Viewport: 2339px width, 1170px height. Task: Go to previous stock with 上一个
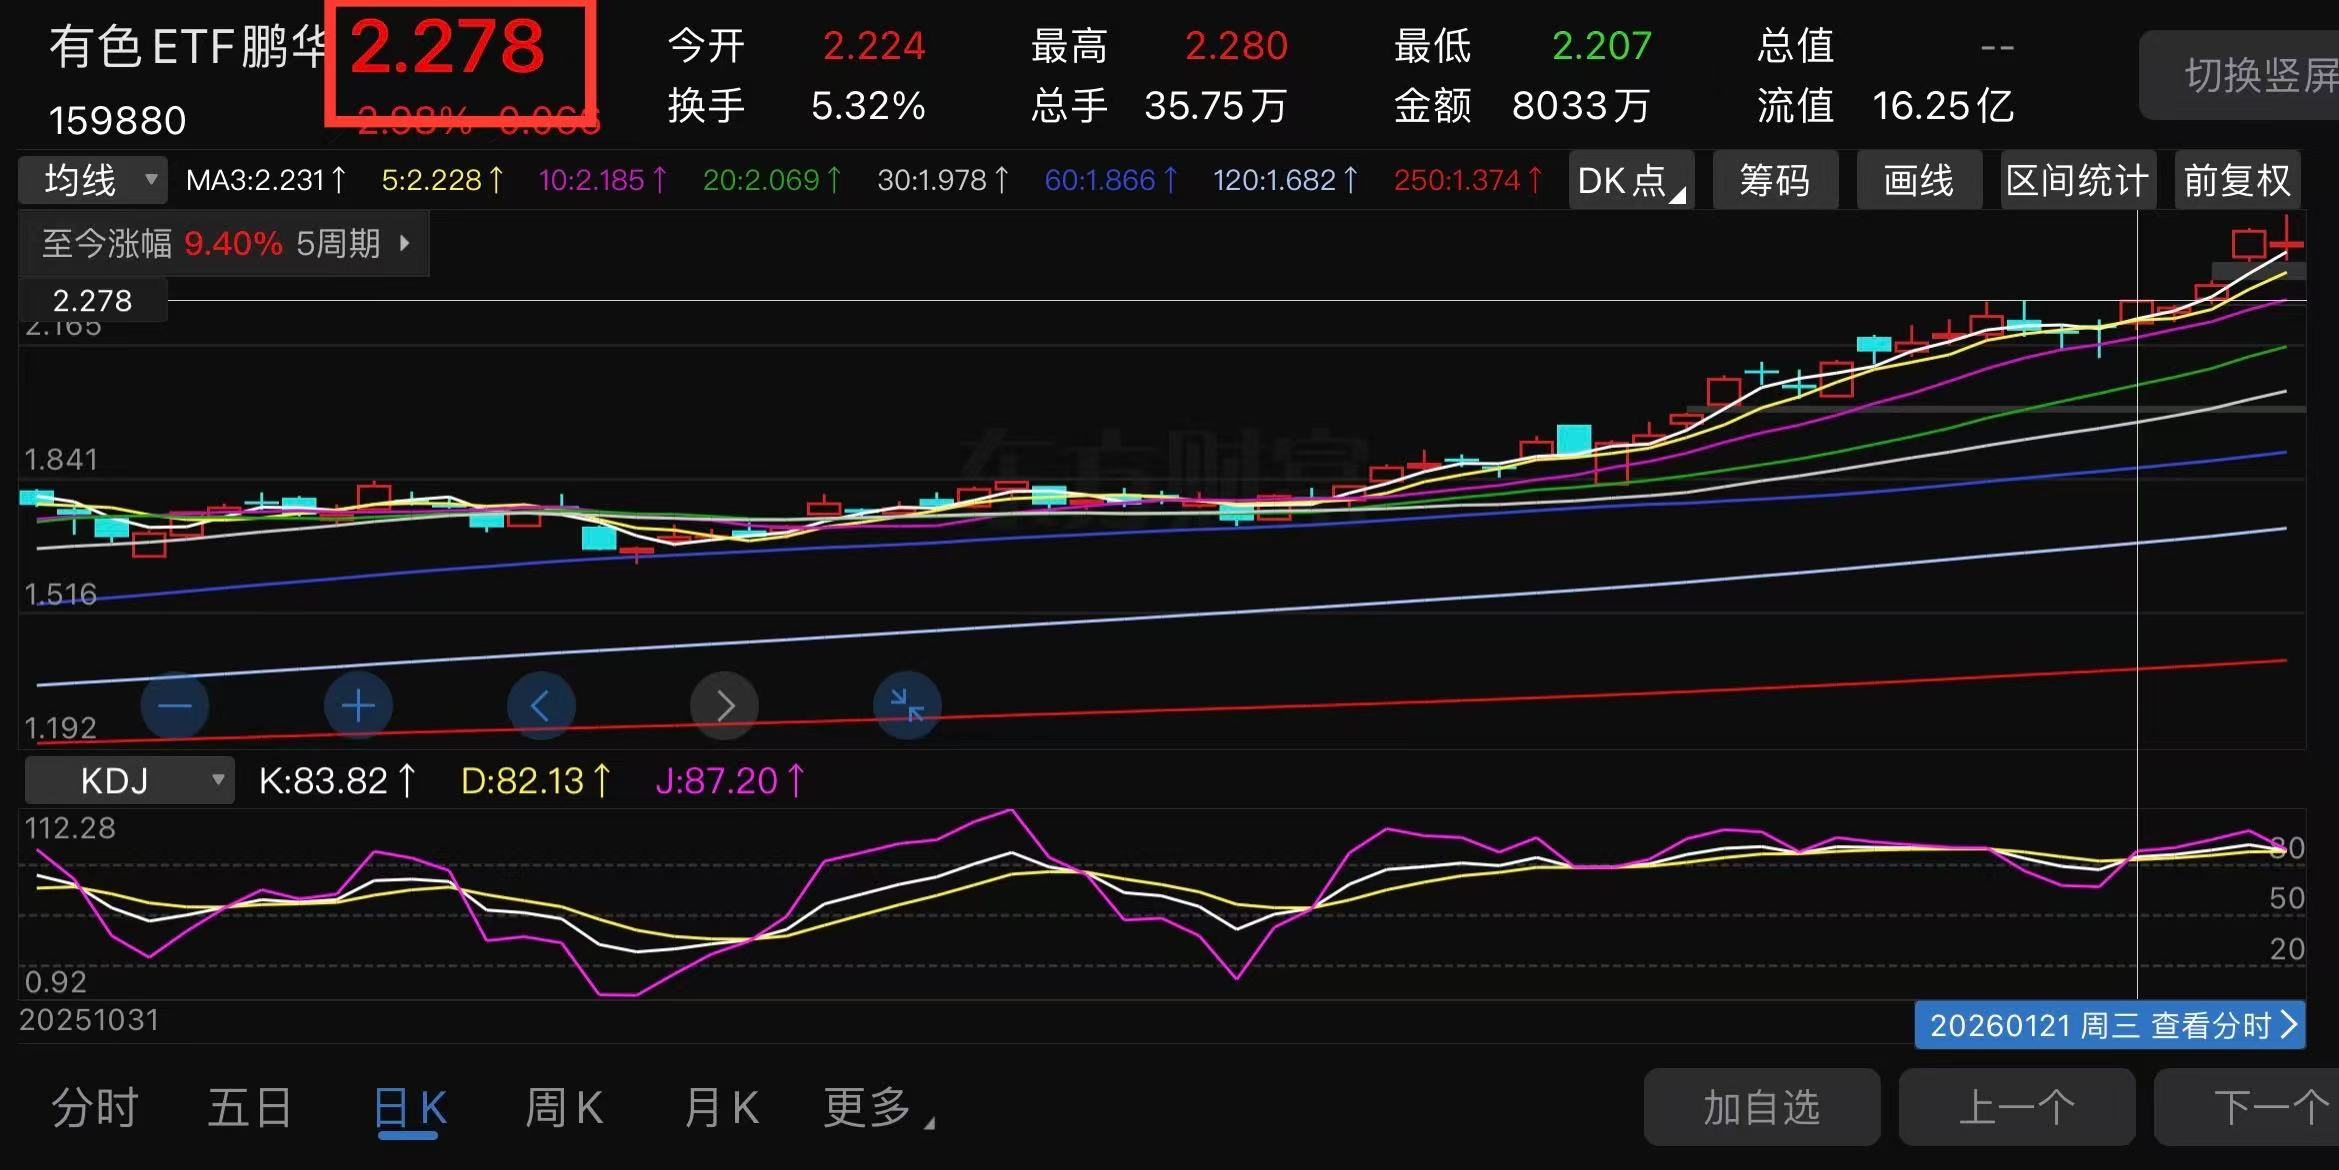[x=2016, y=1107]
